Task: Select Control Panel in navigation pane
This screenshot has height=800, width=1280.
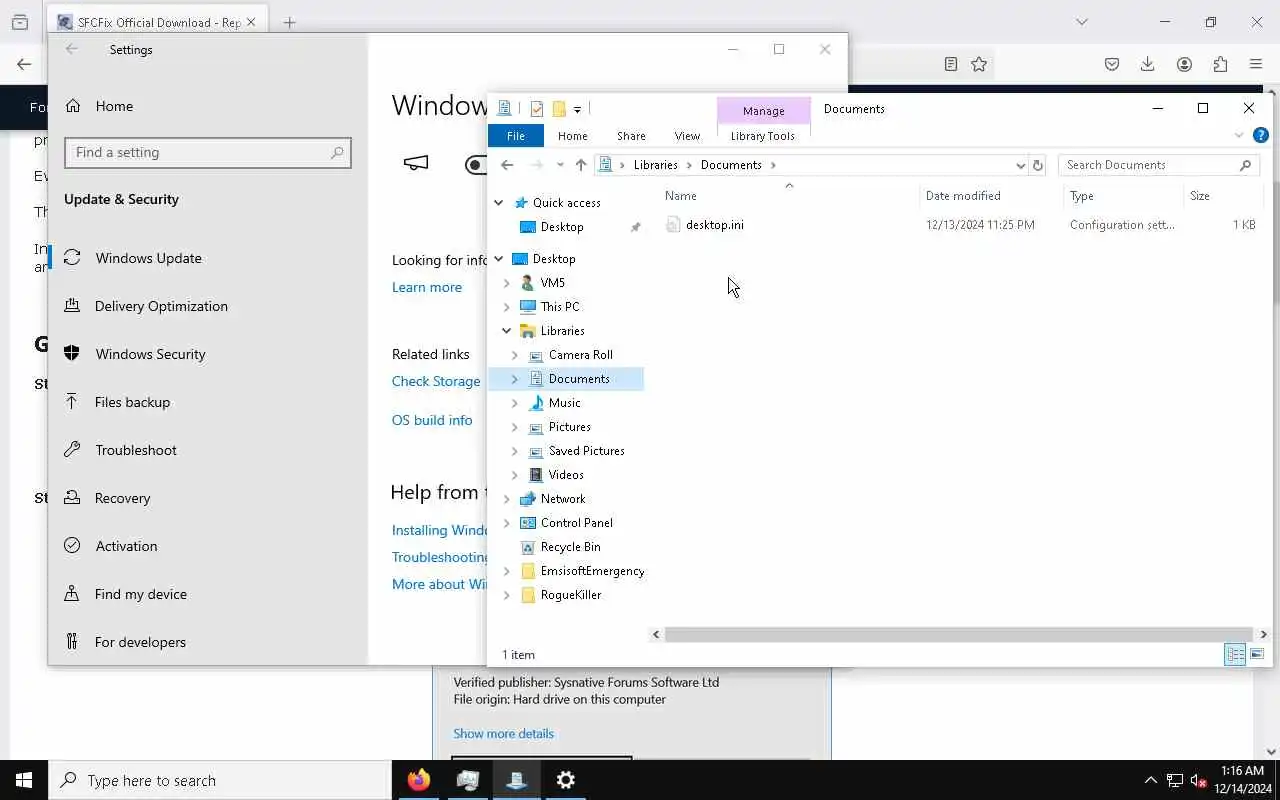Action: pos(576,523)
